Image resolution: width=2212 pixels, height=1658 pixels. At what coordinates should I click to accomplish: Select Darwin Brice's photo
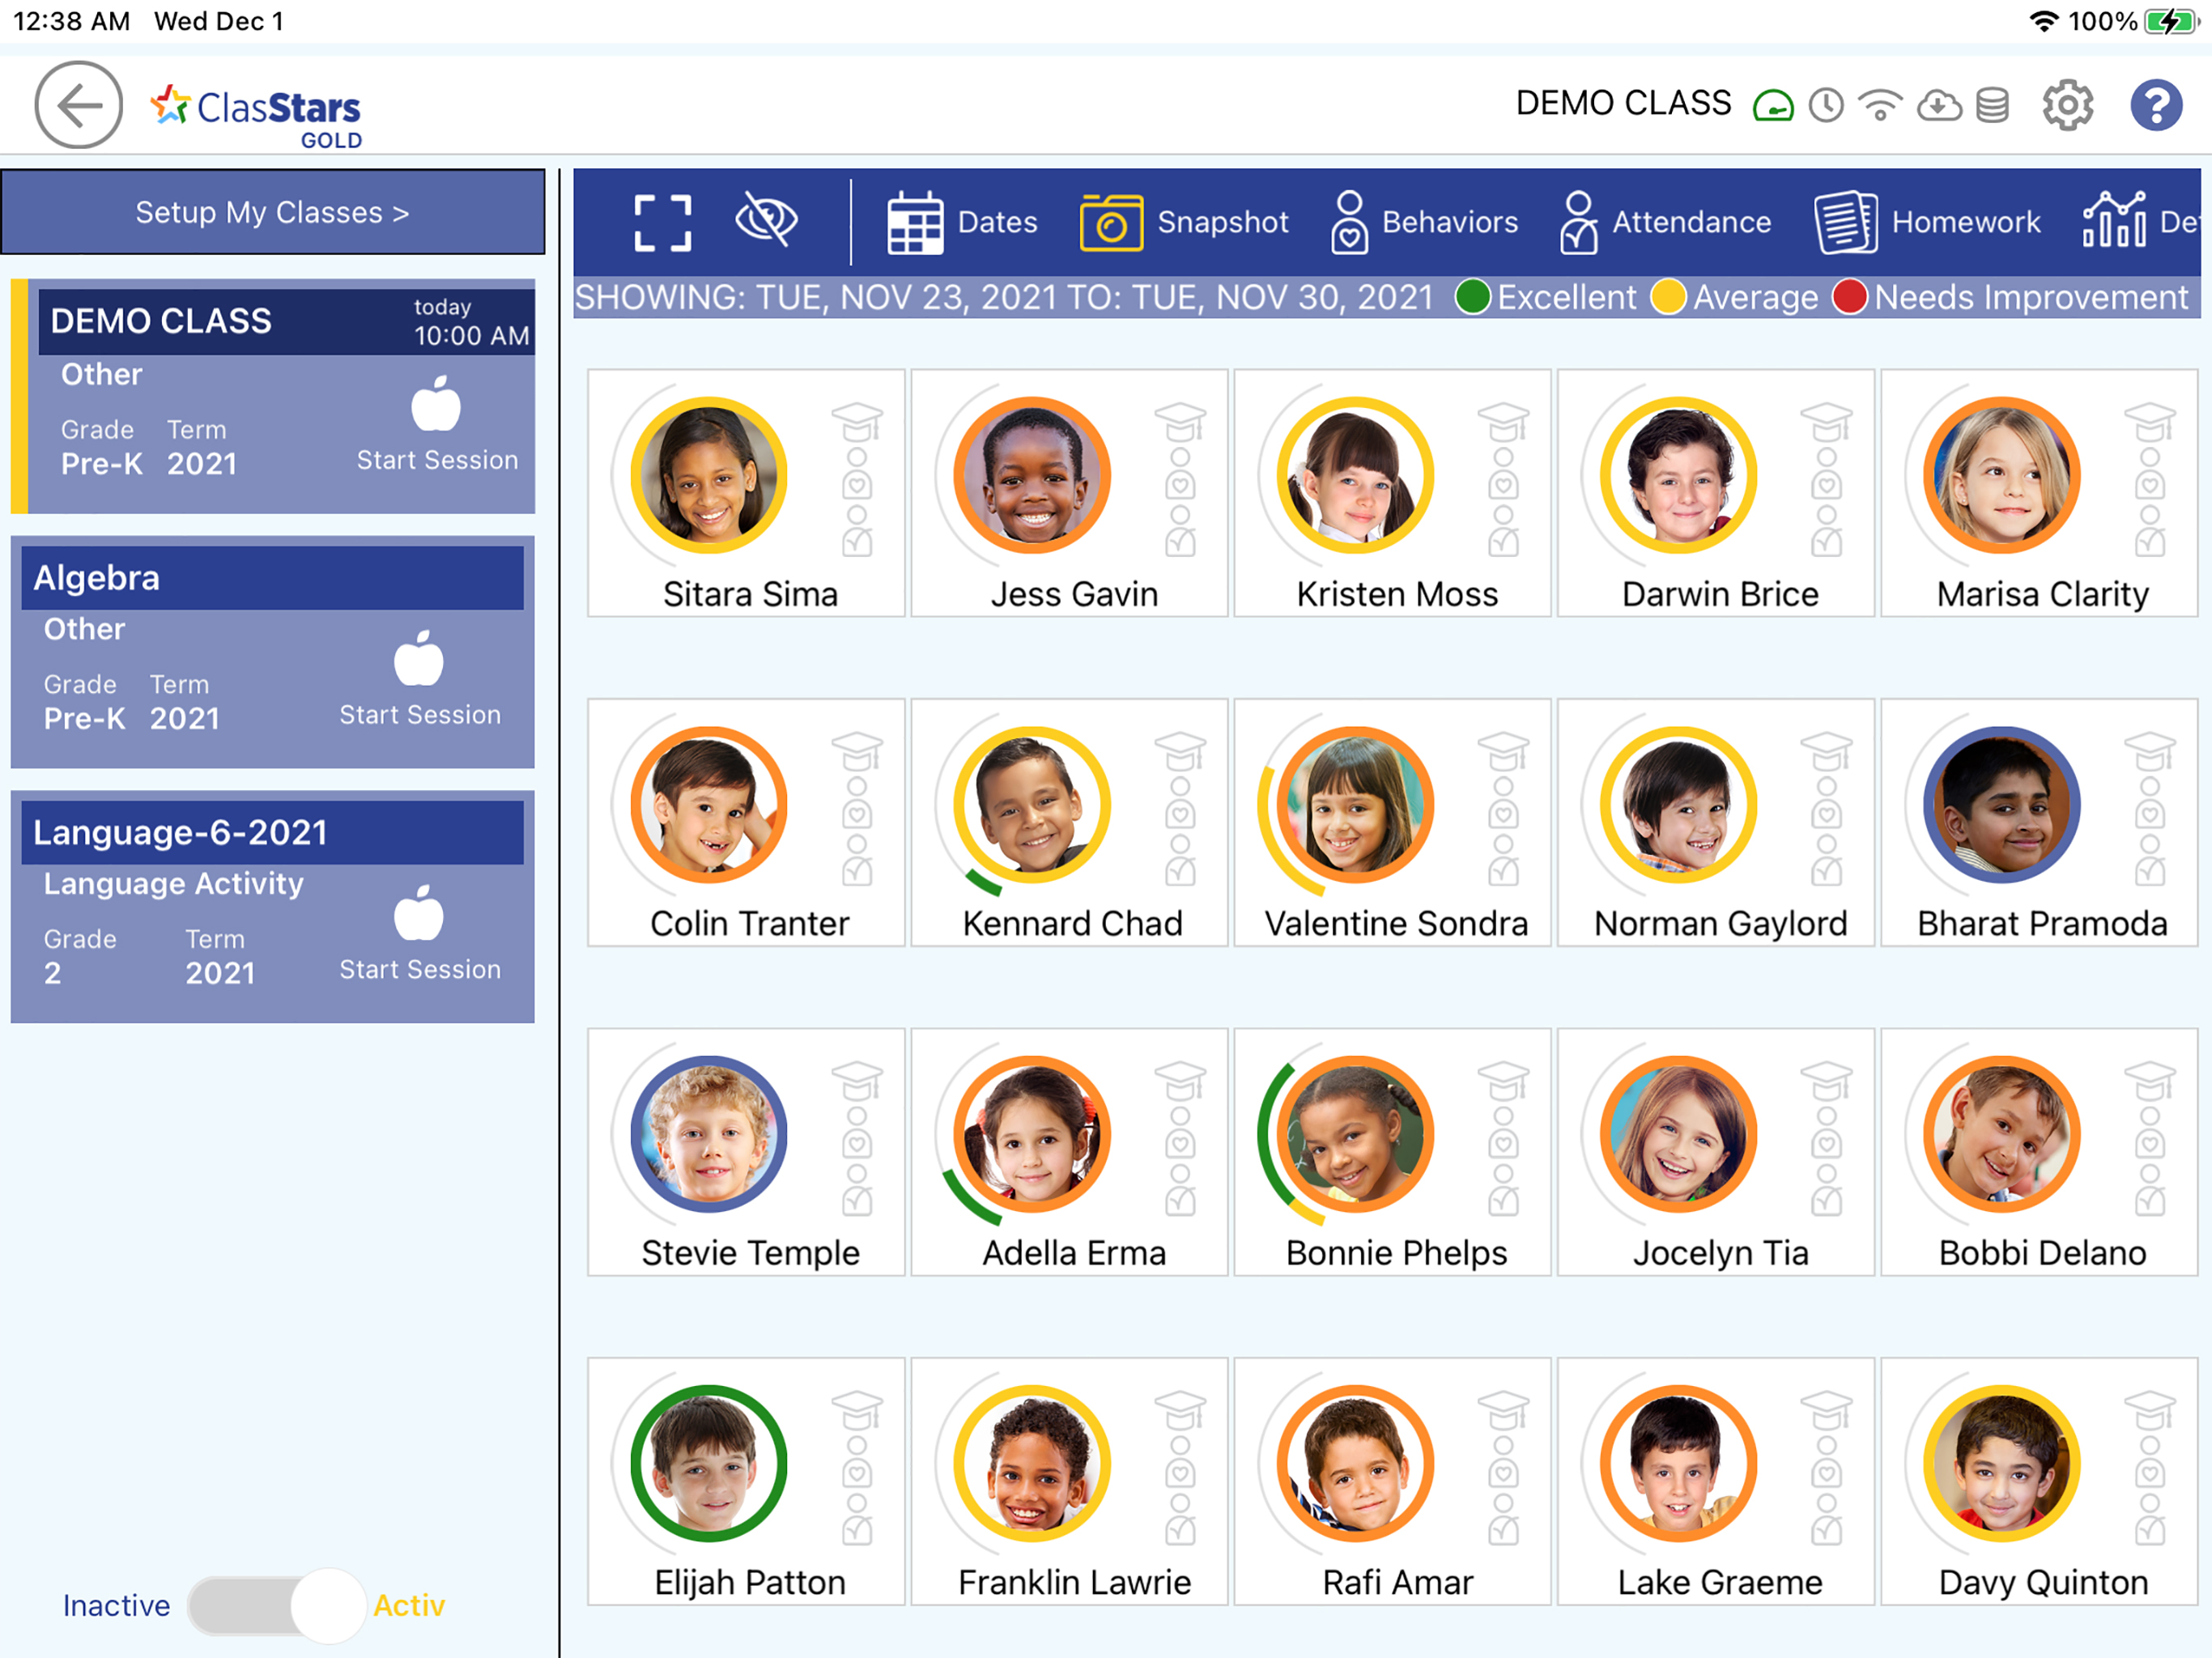tap(1678, 475)
